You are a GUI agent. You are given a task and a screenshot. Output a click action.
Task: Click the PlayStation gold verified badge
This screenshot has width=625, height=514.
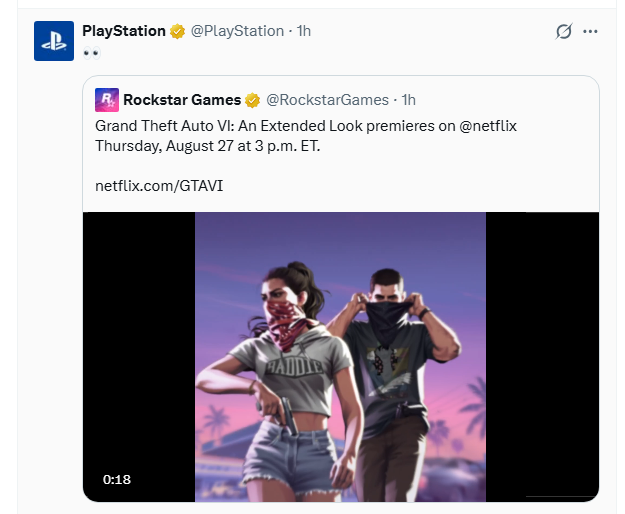[177, 31]
